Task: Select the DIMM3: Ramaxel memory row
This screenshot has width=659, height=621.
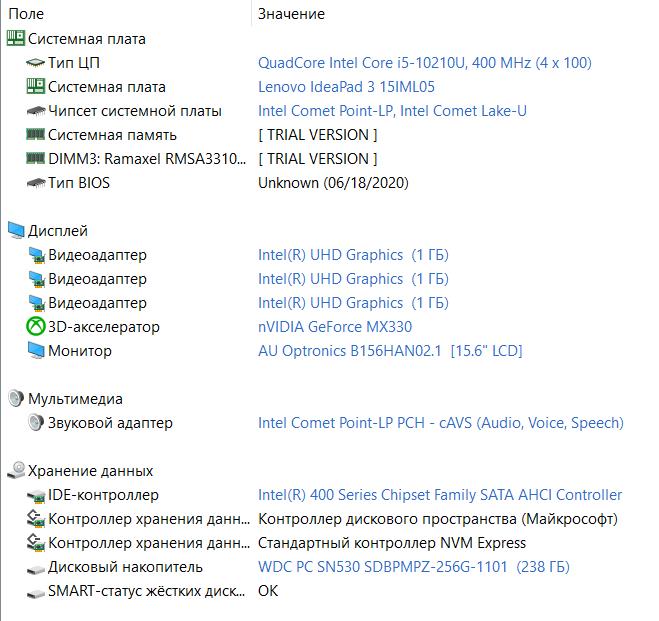Action: [x=328, y=159]
